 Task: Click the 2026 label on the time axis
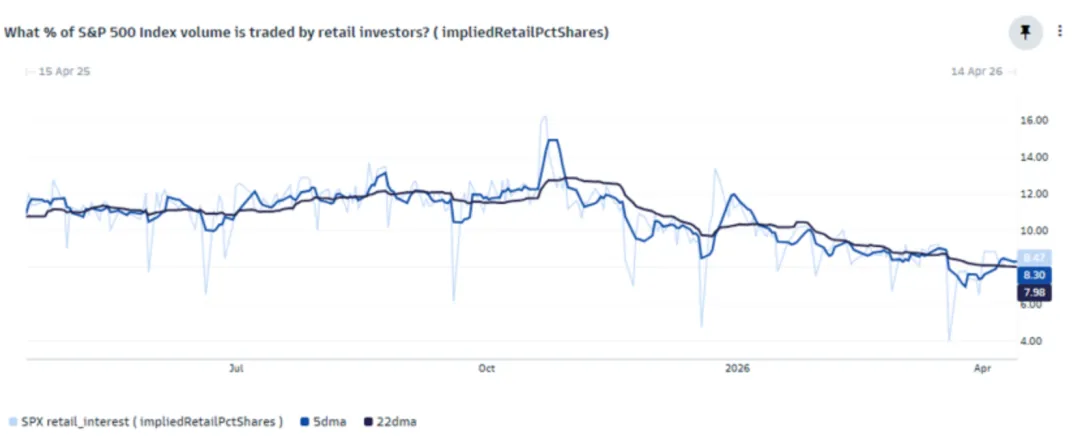738,369
